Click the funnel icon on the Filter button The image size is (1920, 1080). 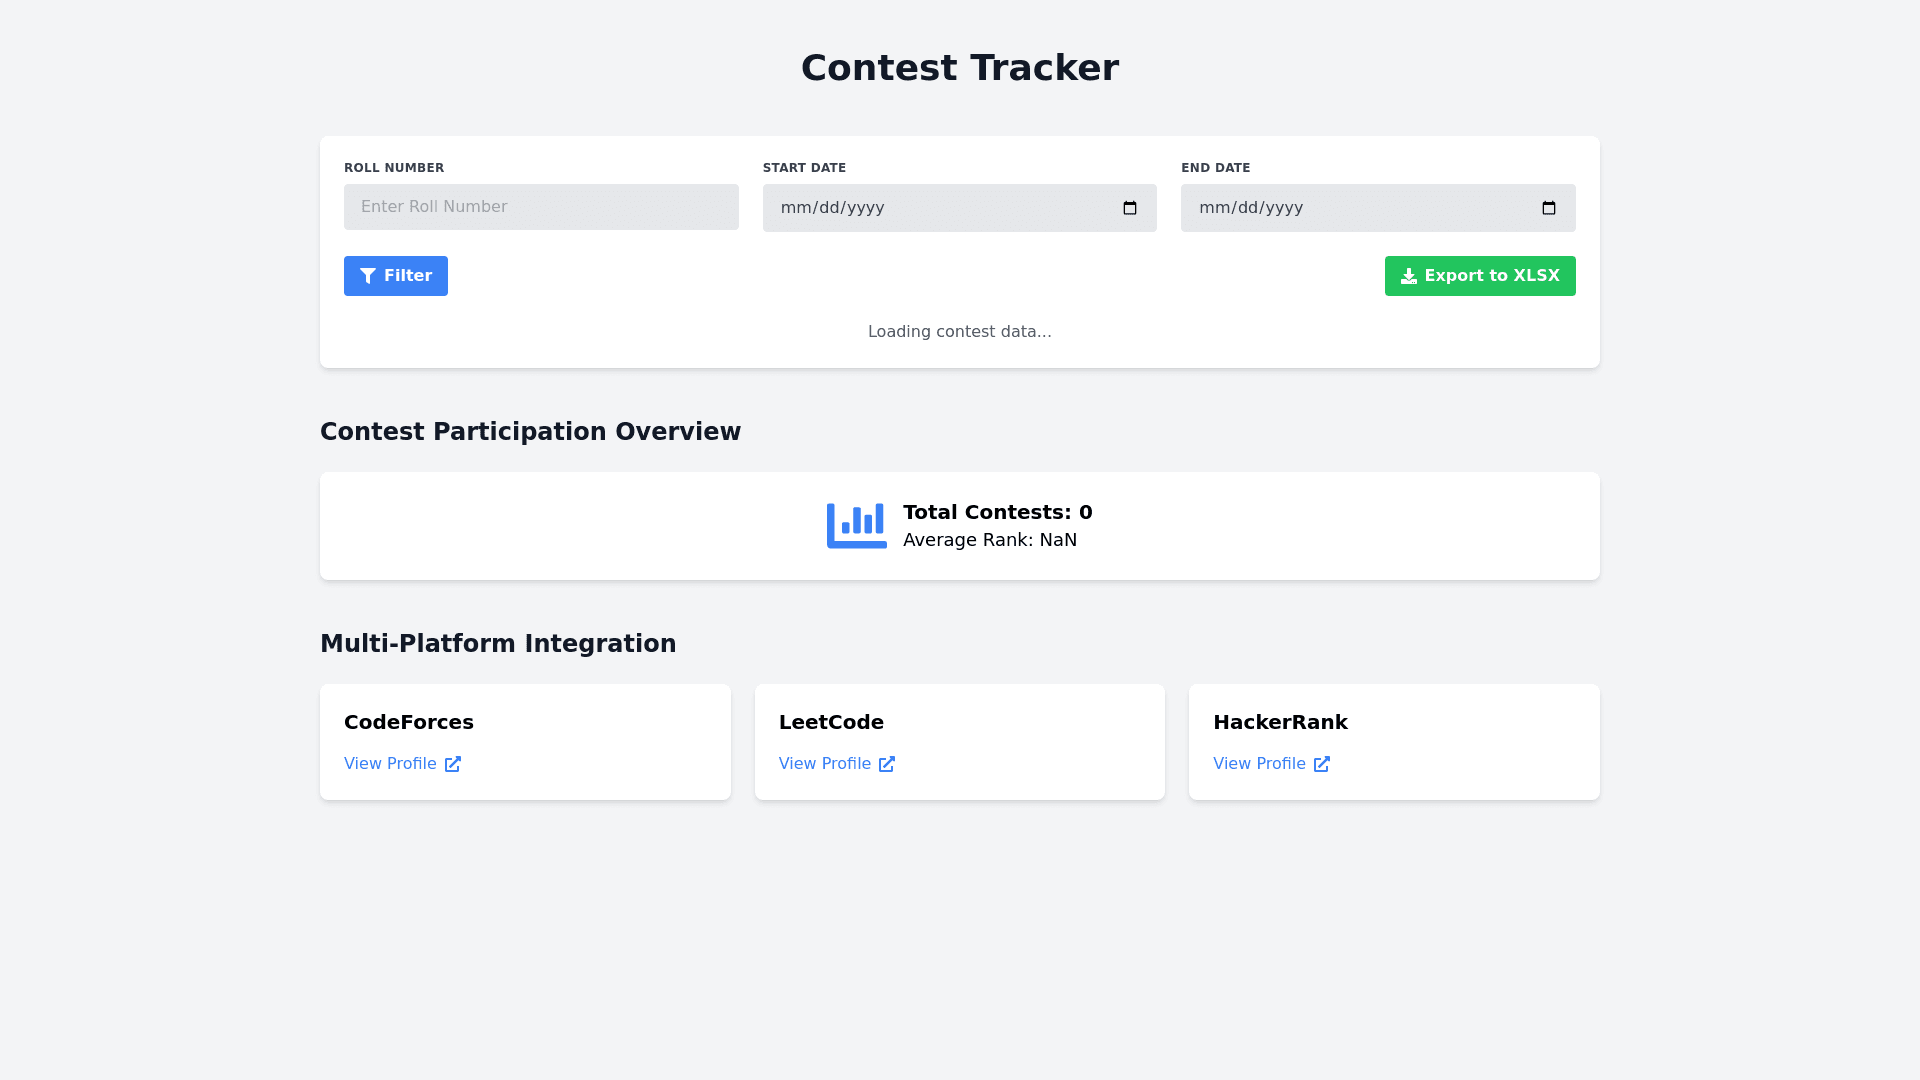coord(368,276)
